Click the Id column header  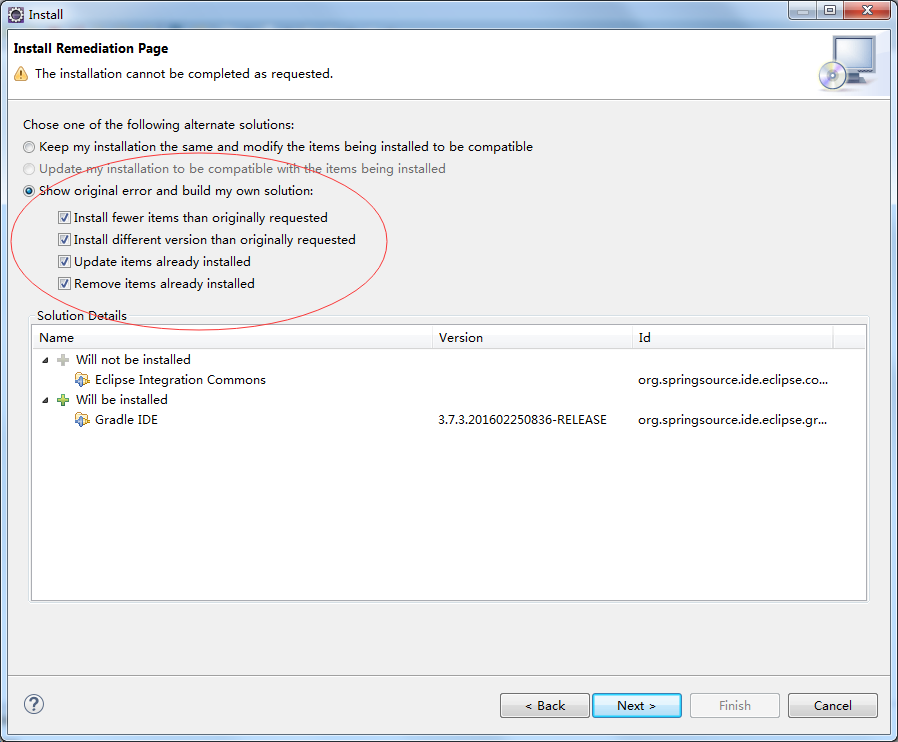732,337
